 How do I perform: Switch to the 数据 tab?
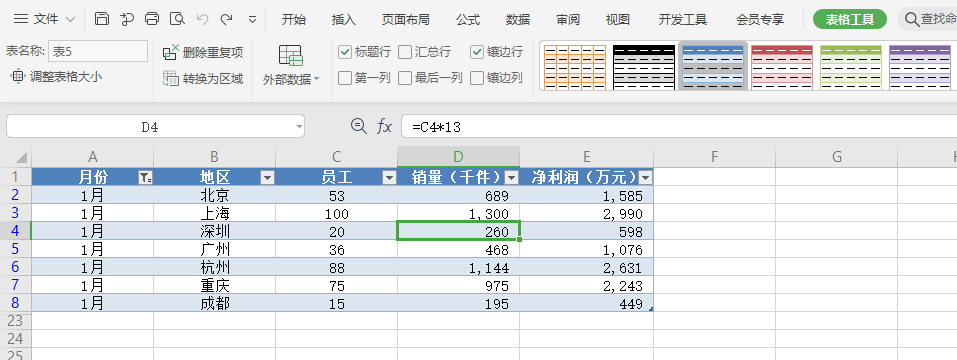coord(518,20)
